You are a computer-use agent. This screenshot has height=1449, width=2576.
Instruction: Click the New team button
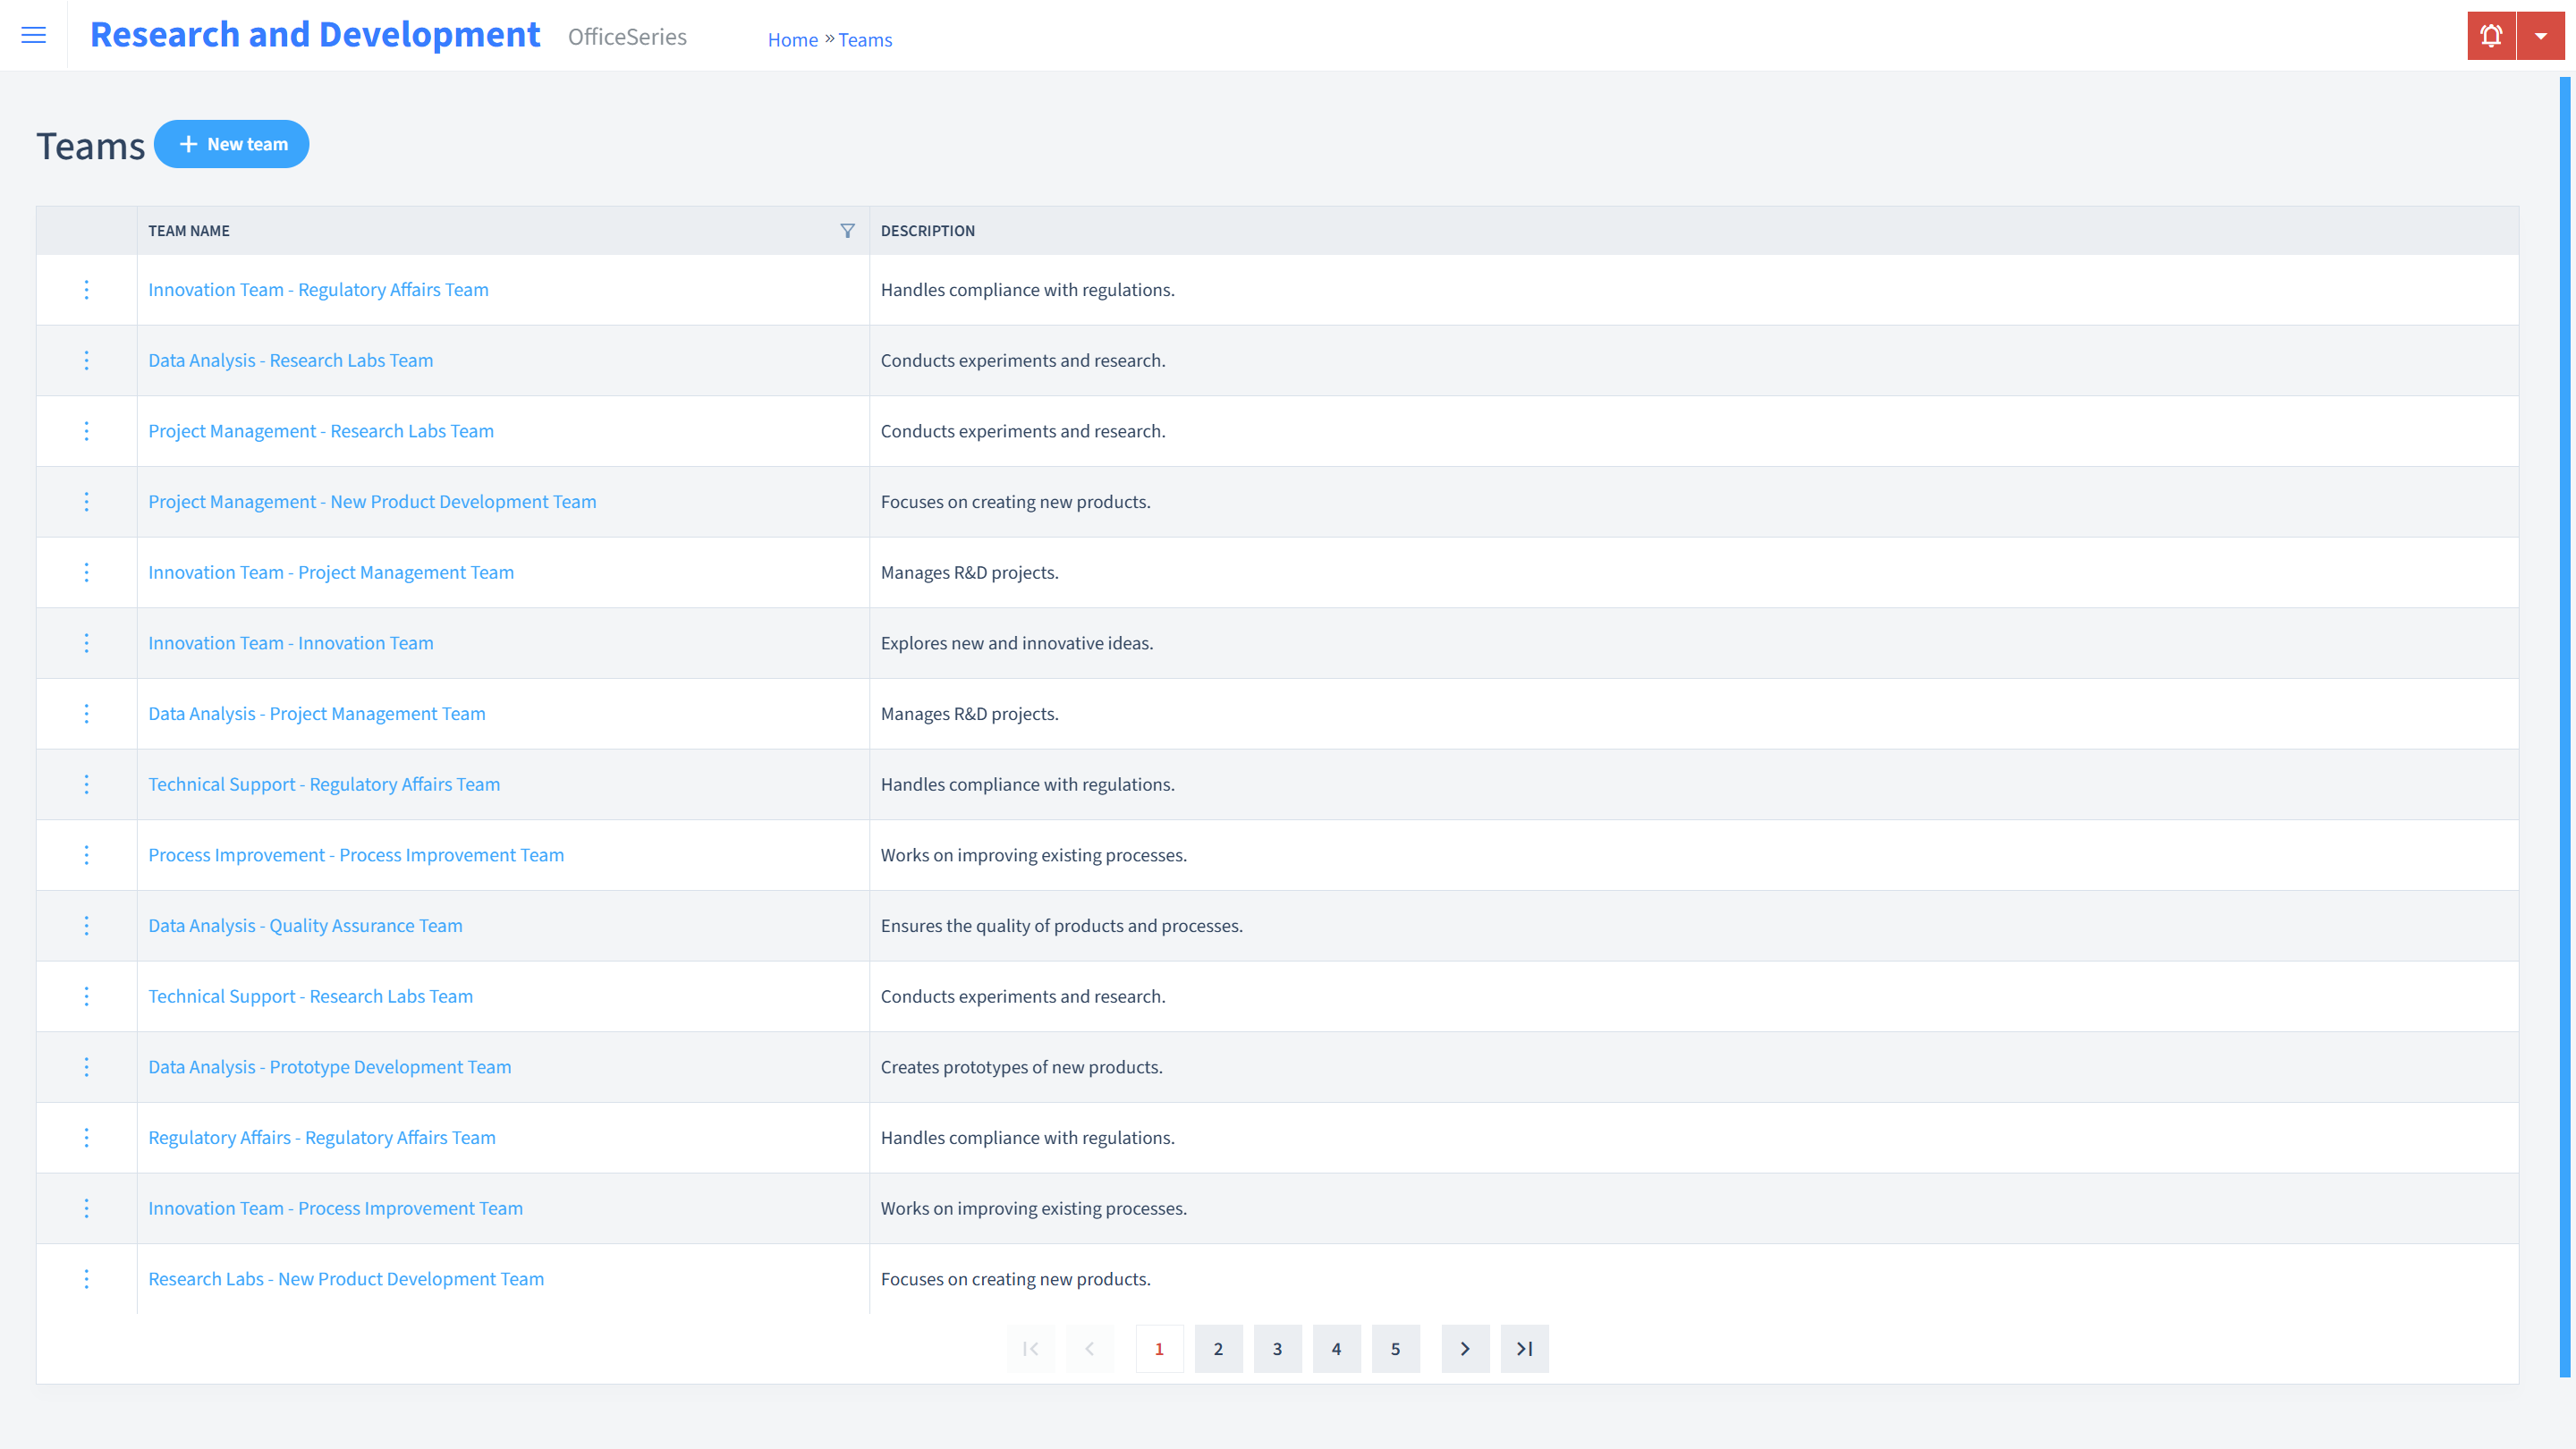pos(232,143)
